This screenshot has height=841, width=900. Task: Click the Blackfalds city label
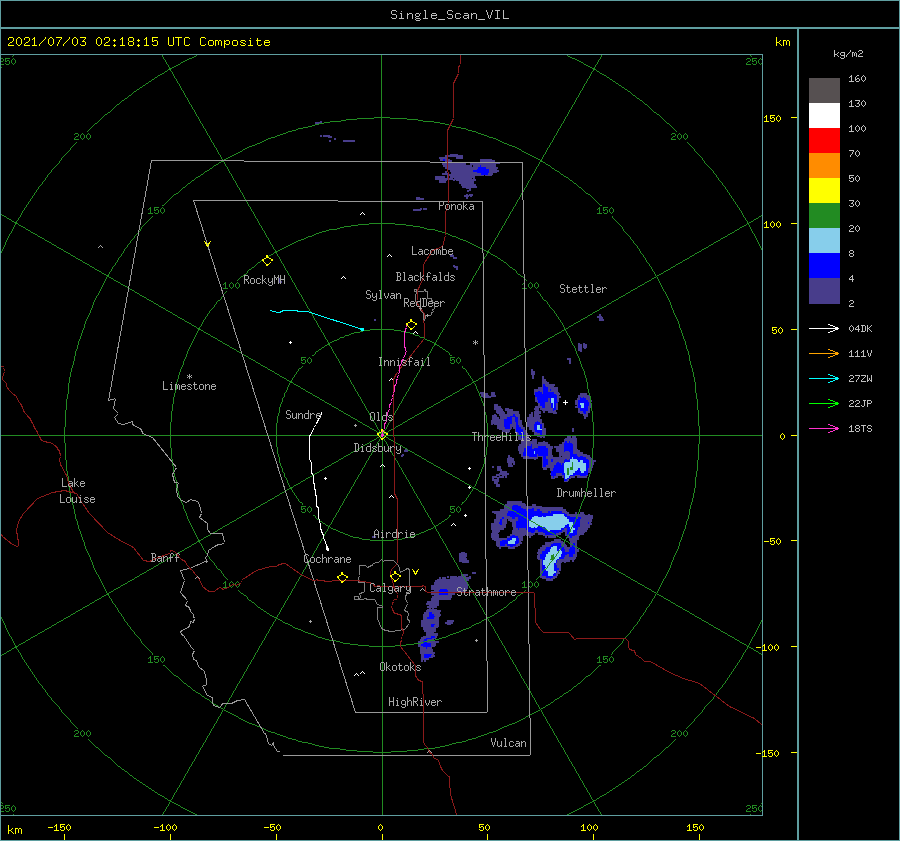(x=425, y=277)
